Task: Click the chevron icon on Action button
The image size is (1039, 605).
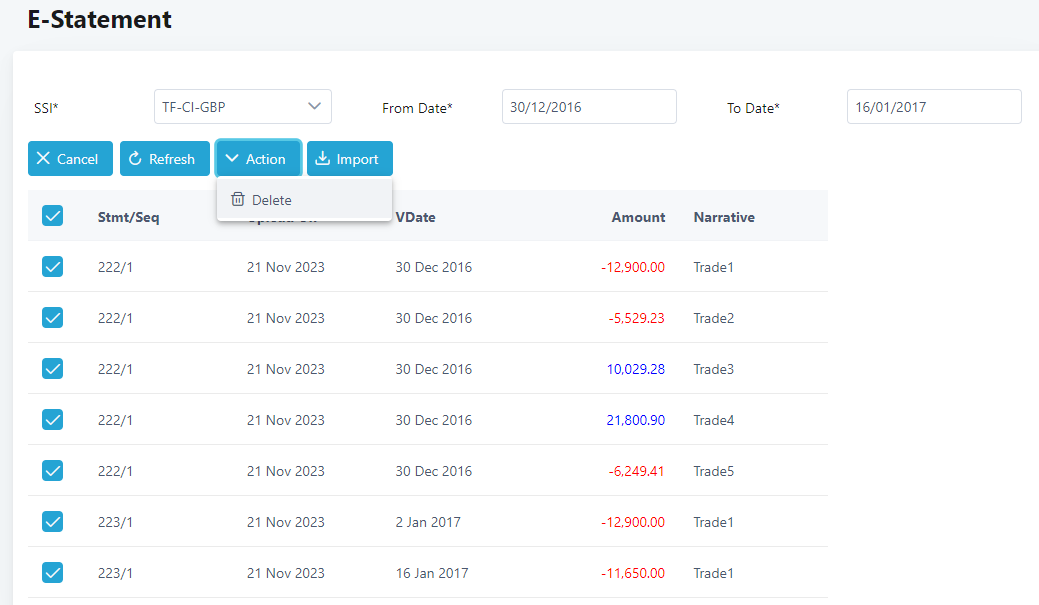Action: click(x=232, y=159)
